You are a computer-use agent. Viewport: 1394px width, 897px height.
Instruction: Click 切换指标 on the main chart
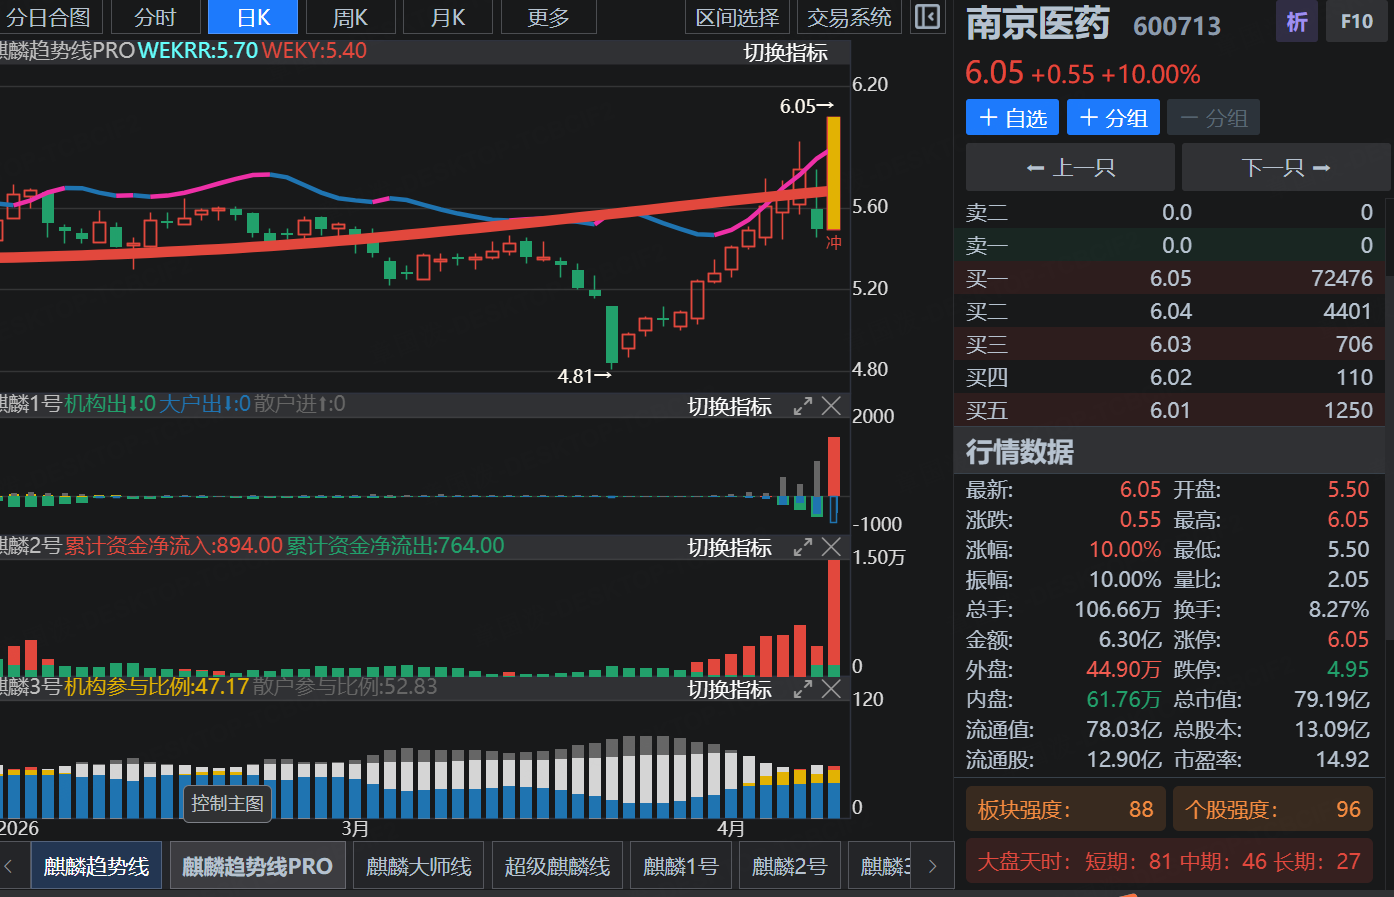[785, 53]
